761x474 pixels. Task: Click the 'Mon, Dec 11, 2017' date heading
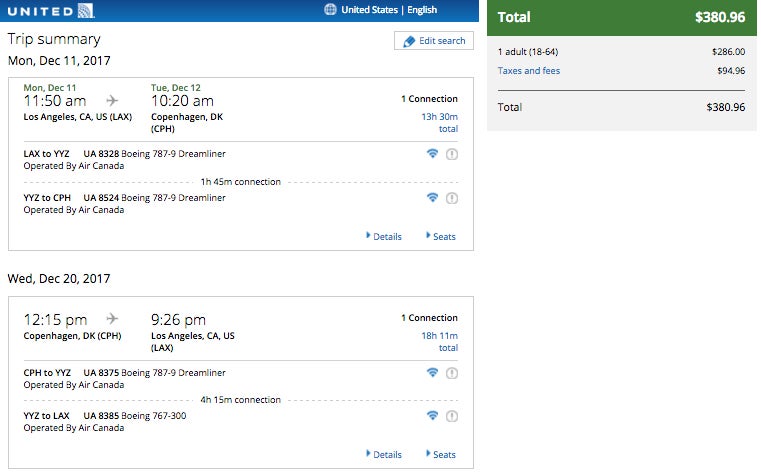(59, 61)
